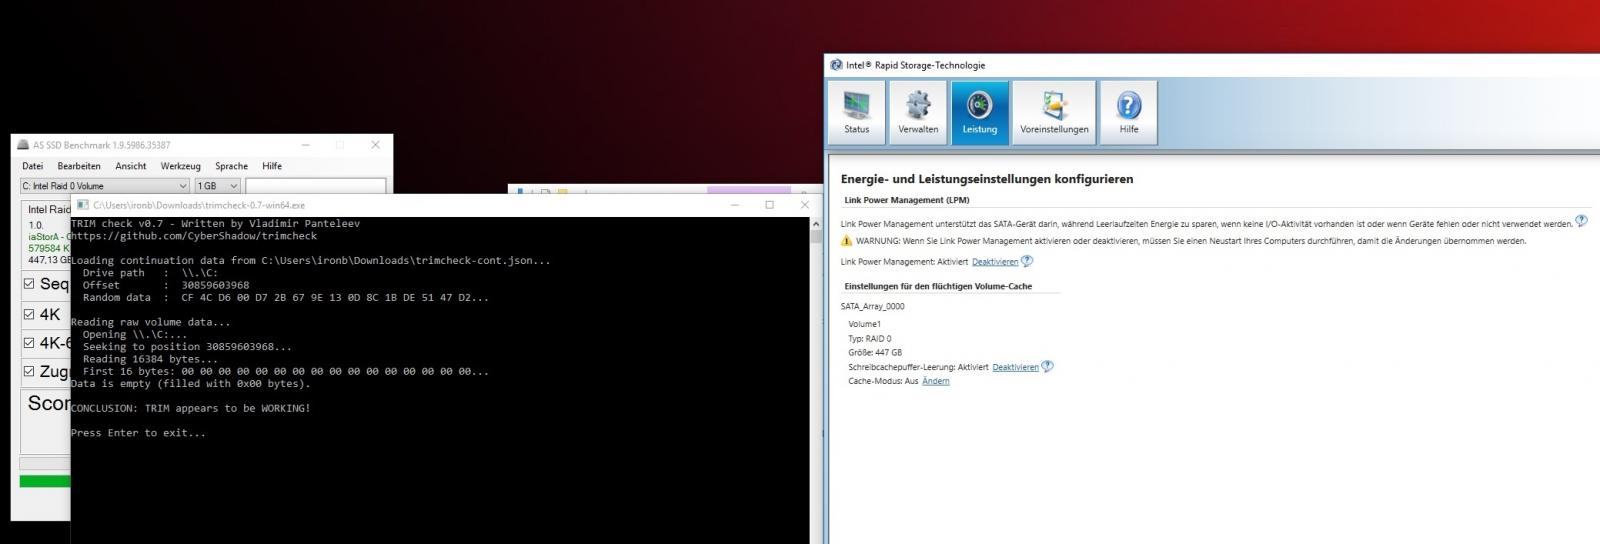This screenshot has height=544, width=1600.
Task: Select the Leistung gauge tab
Action: [x=980, y=113]
